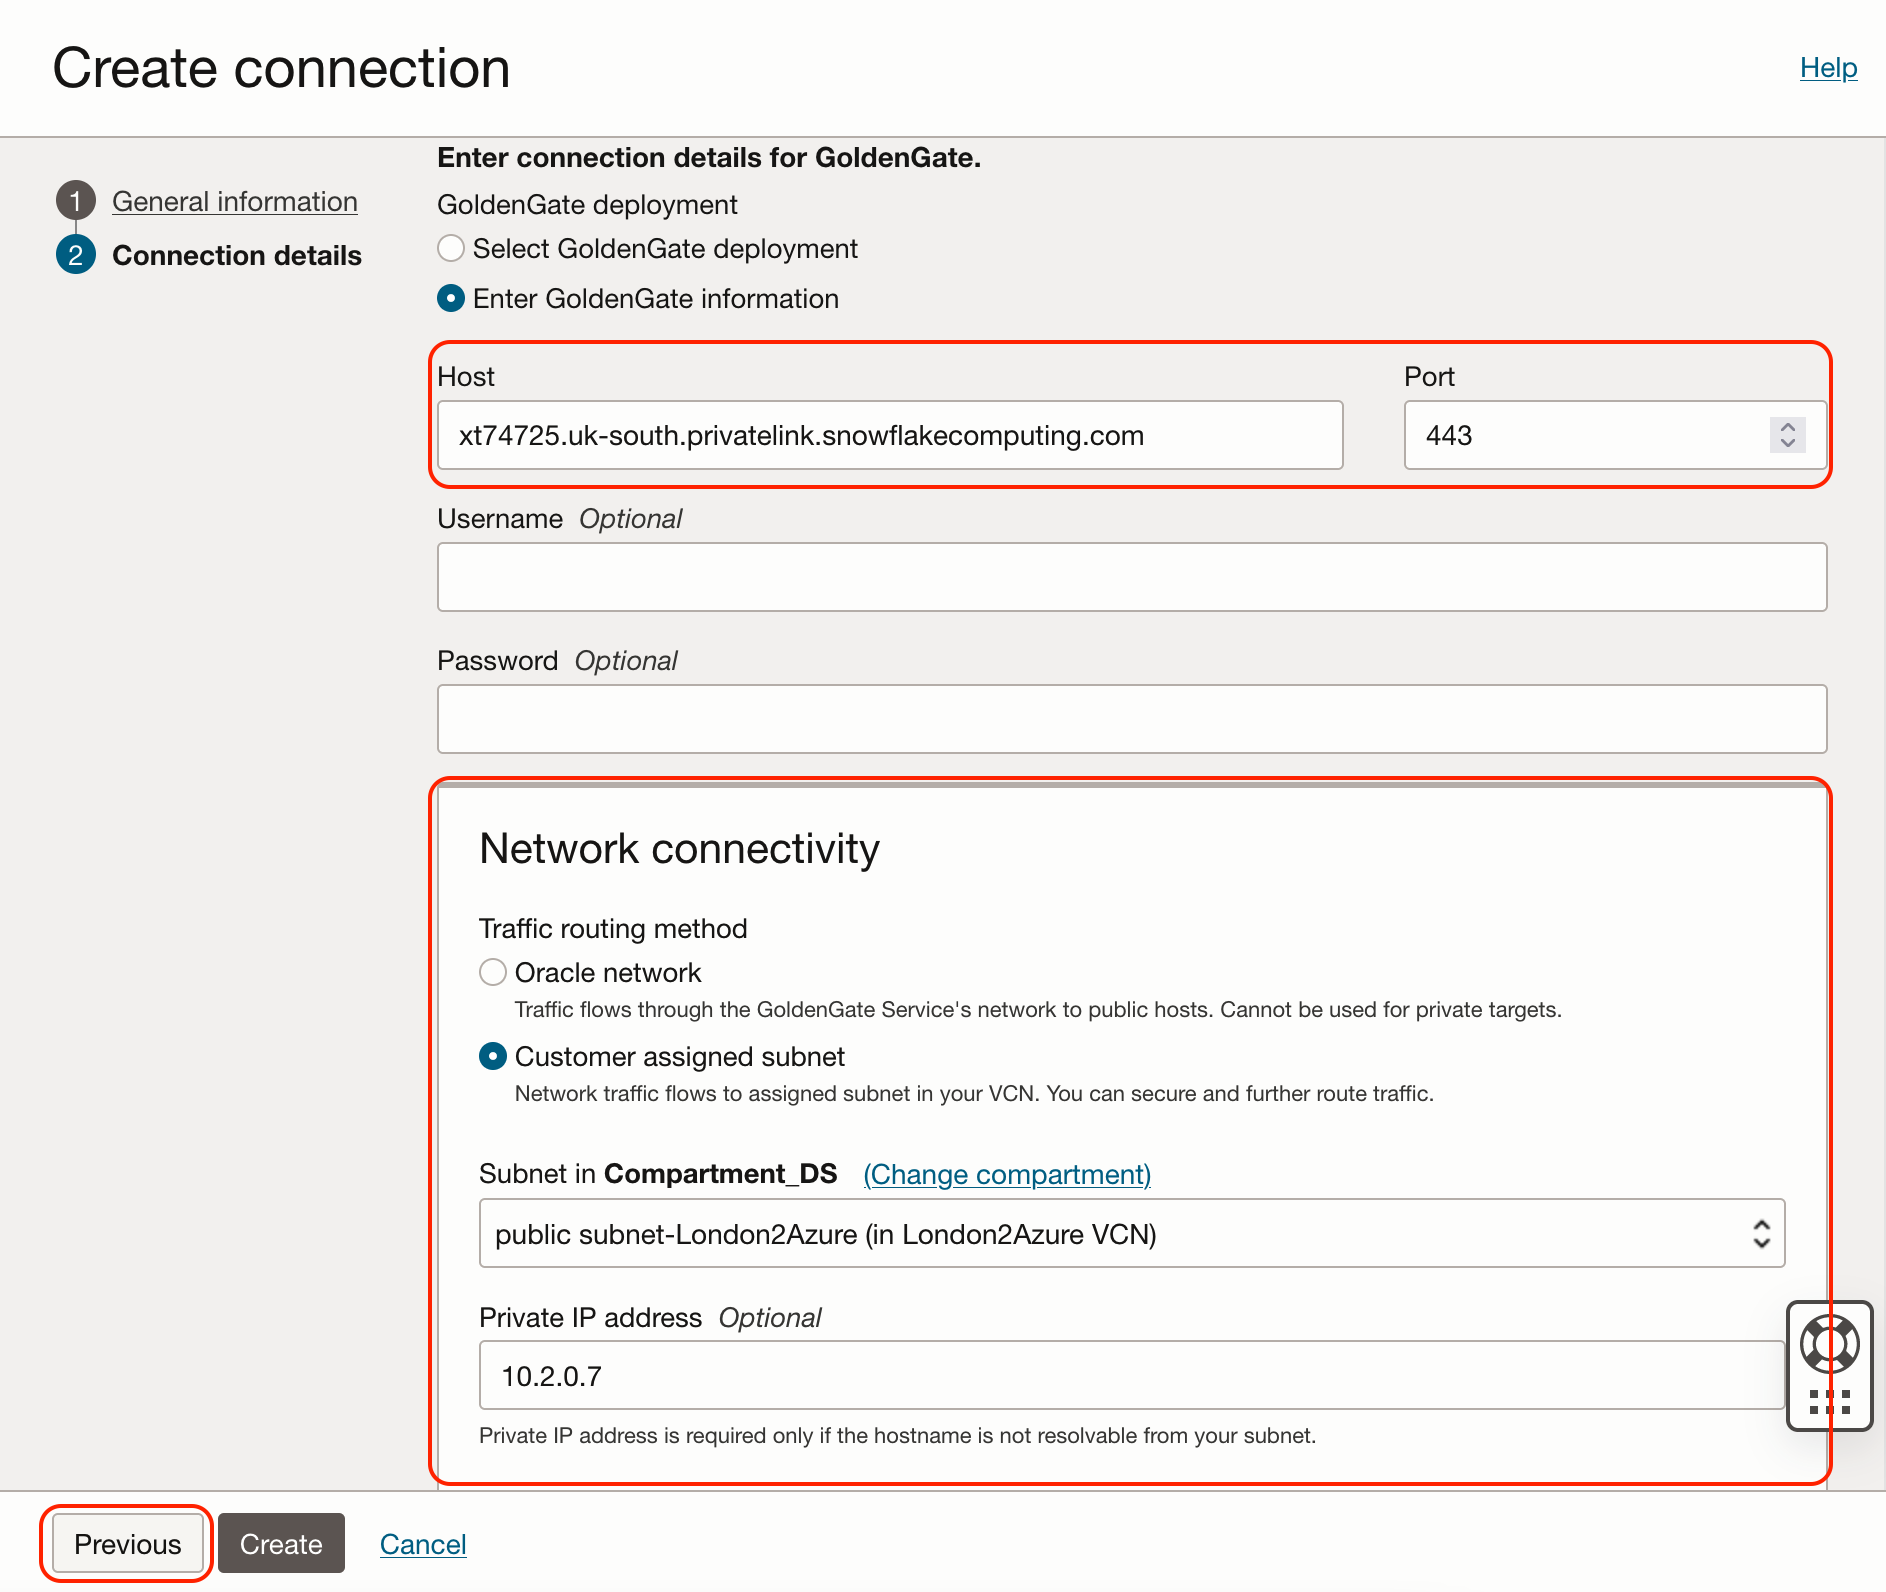Open the lifebuoy support icon

click(1829, 1344)
